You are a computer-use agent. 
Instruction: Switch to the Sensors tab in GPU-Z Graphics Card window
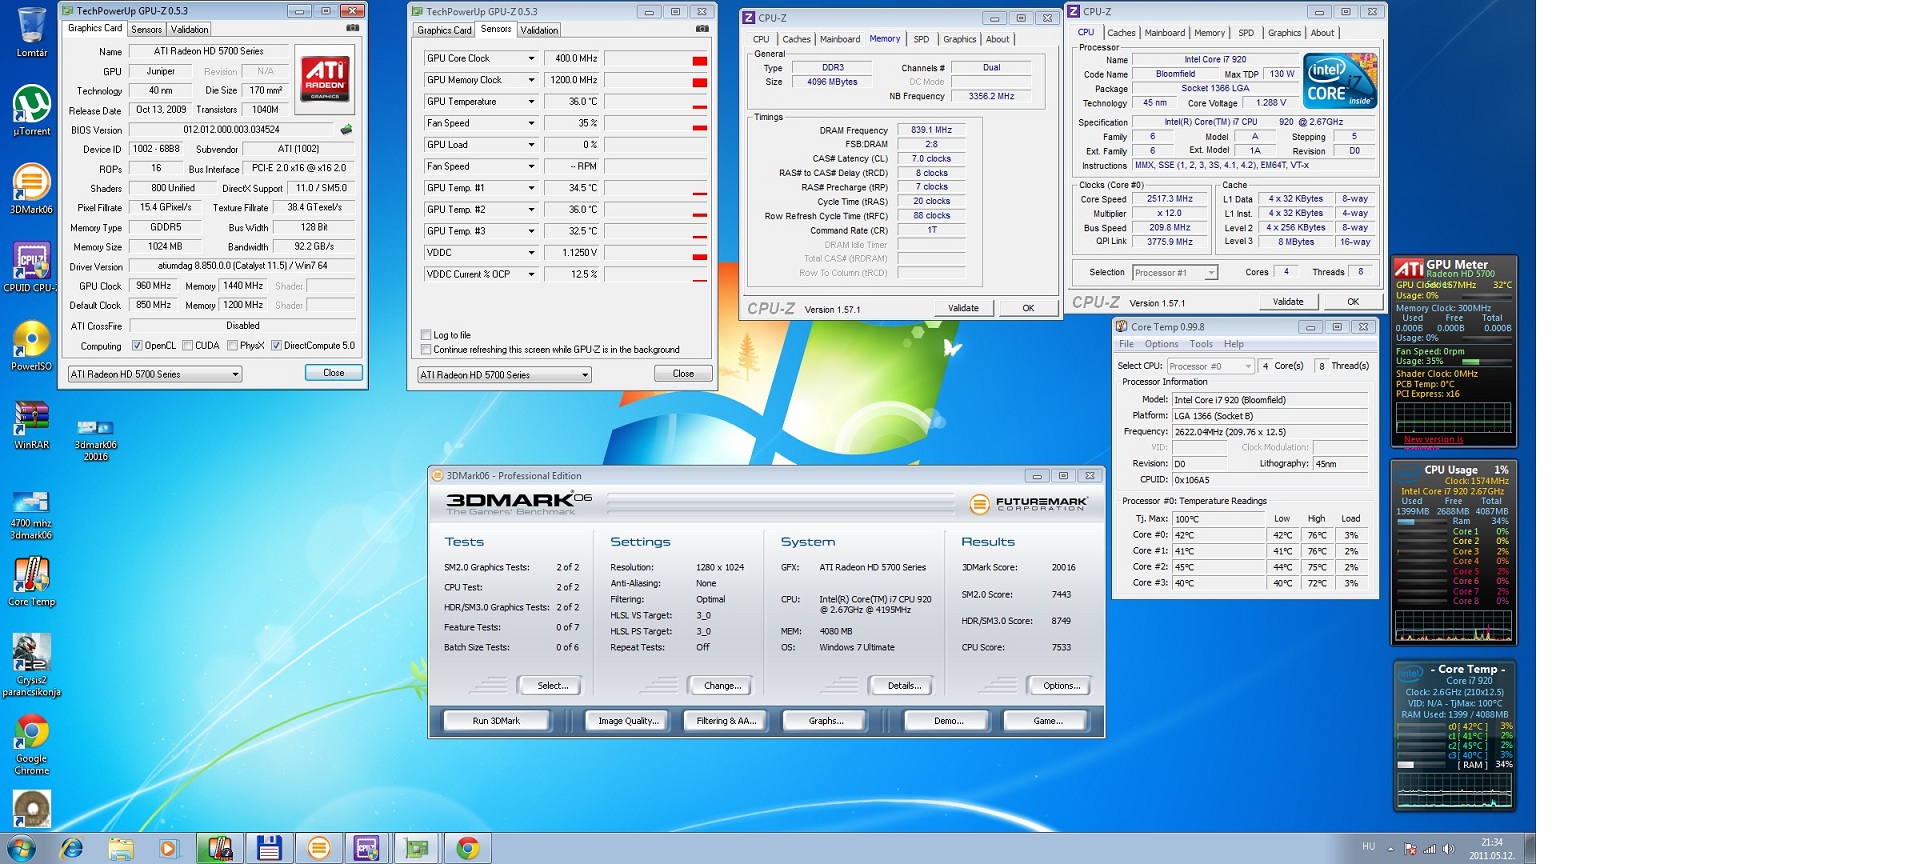tap(146, 29)
